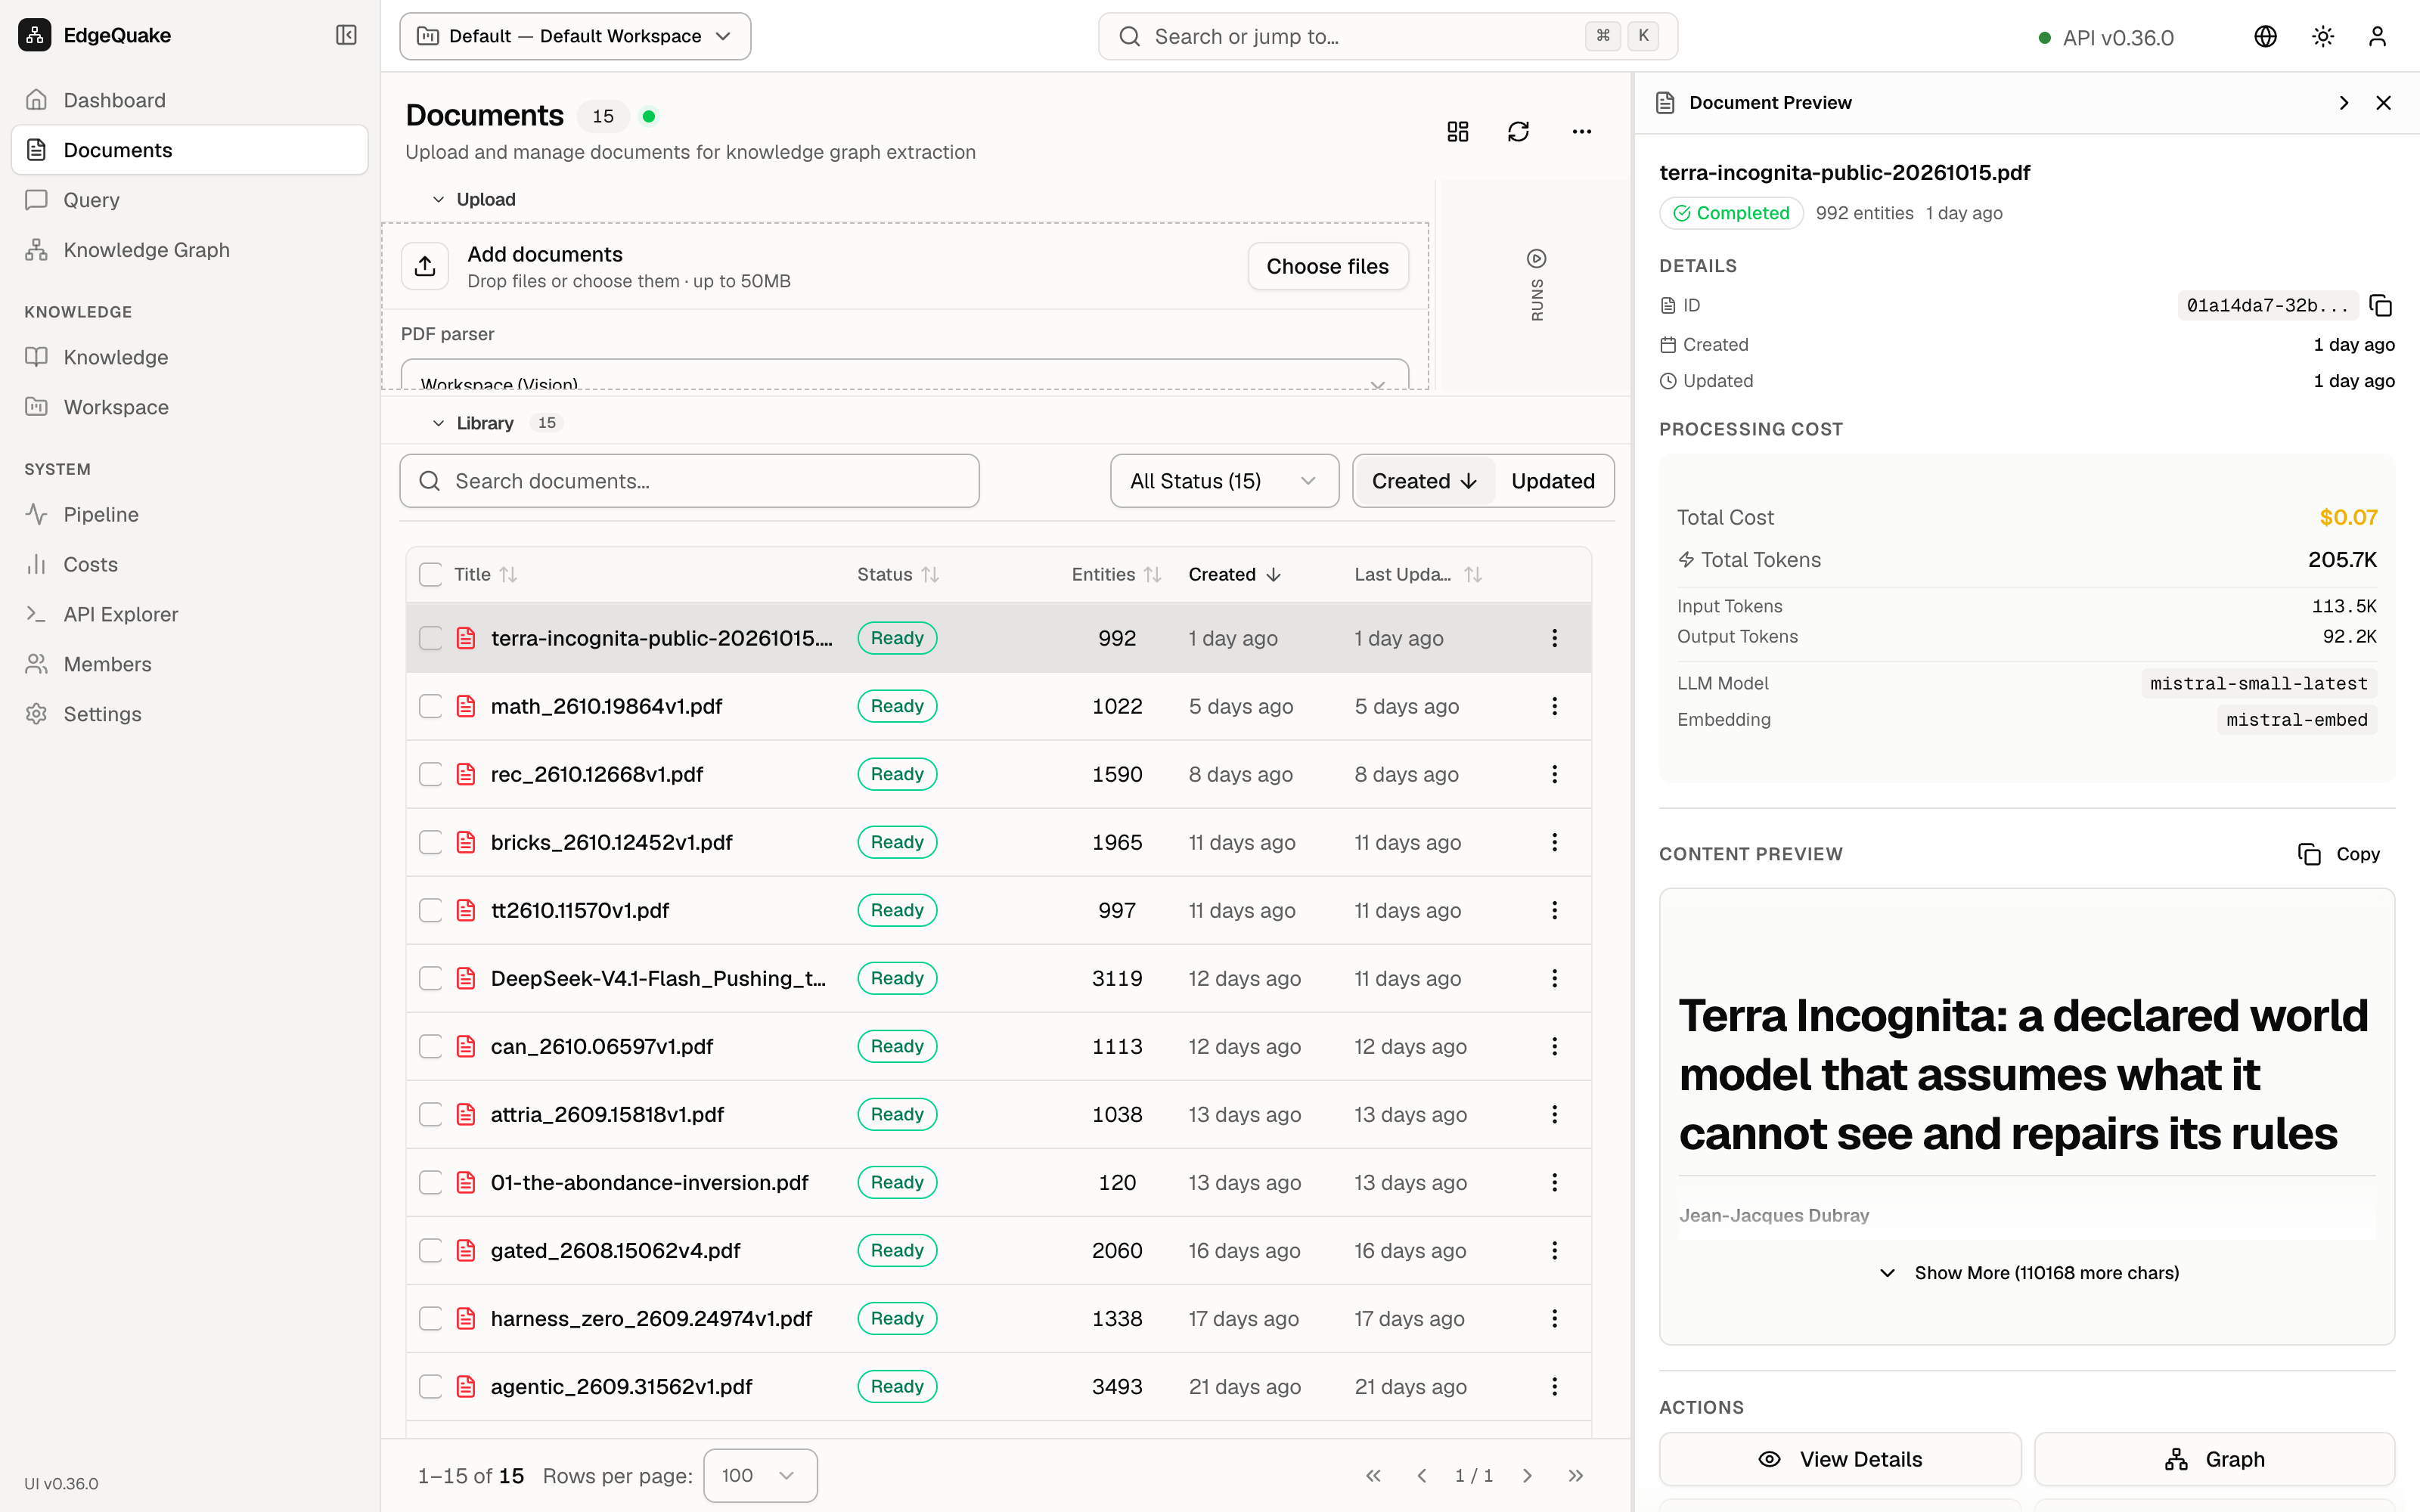The image size is (2420, 1512).
Task: Open Dashboard in the sidebar
Action: 190,100
